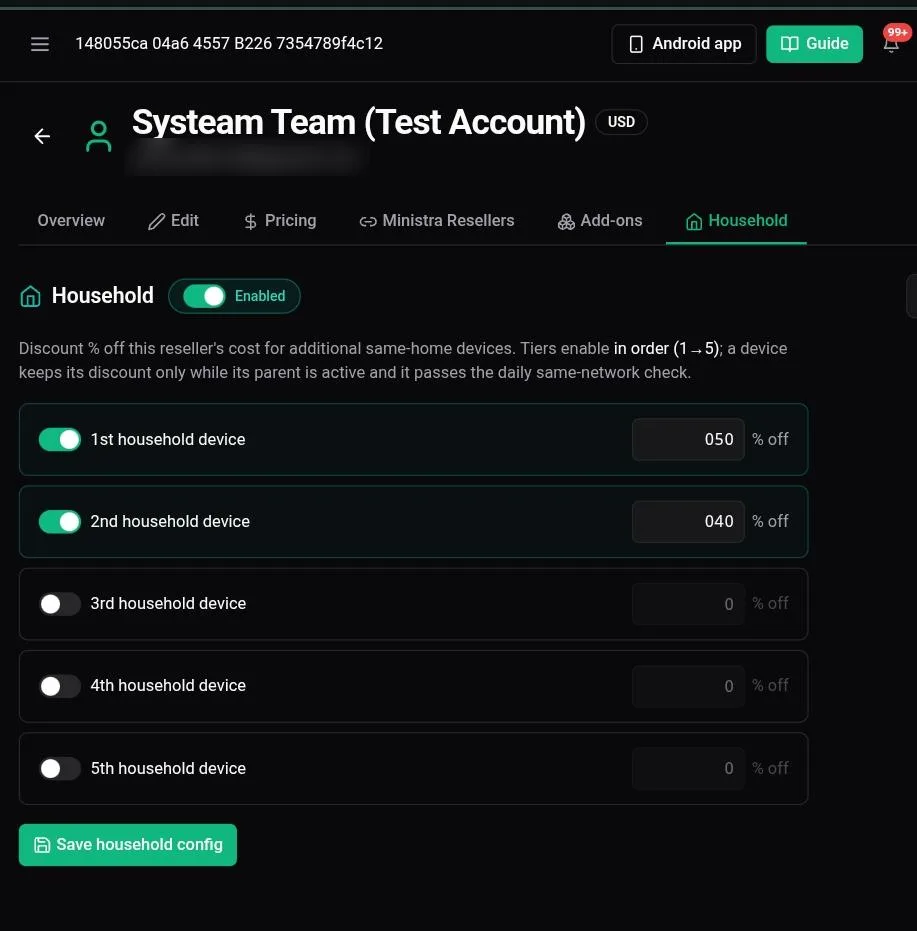The height and width of the screenshot is (931, 917).
Task: Enable the 4th household device toggle
Action: 59,686
